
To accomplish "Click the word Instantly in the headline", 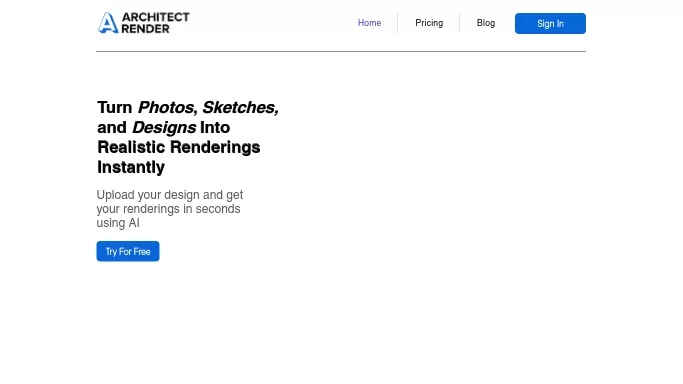I will point(131,167).
